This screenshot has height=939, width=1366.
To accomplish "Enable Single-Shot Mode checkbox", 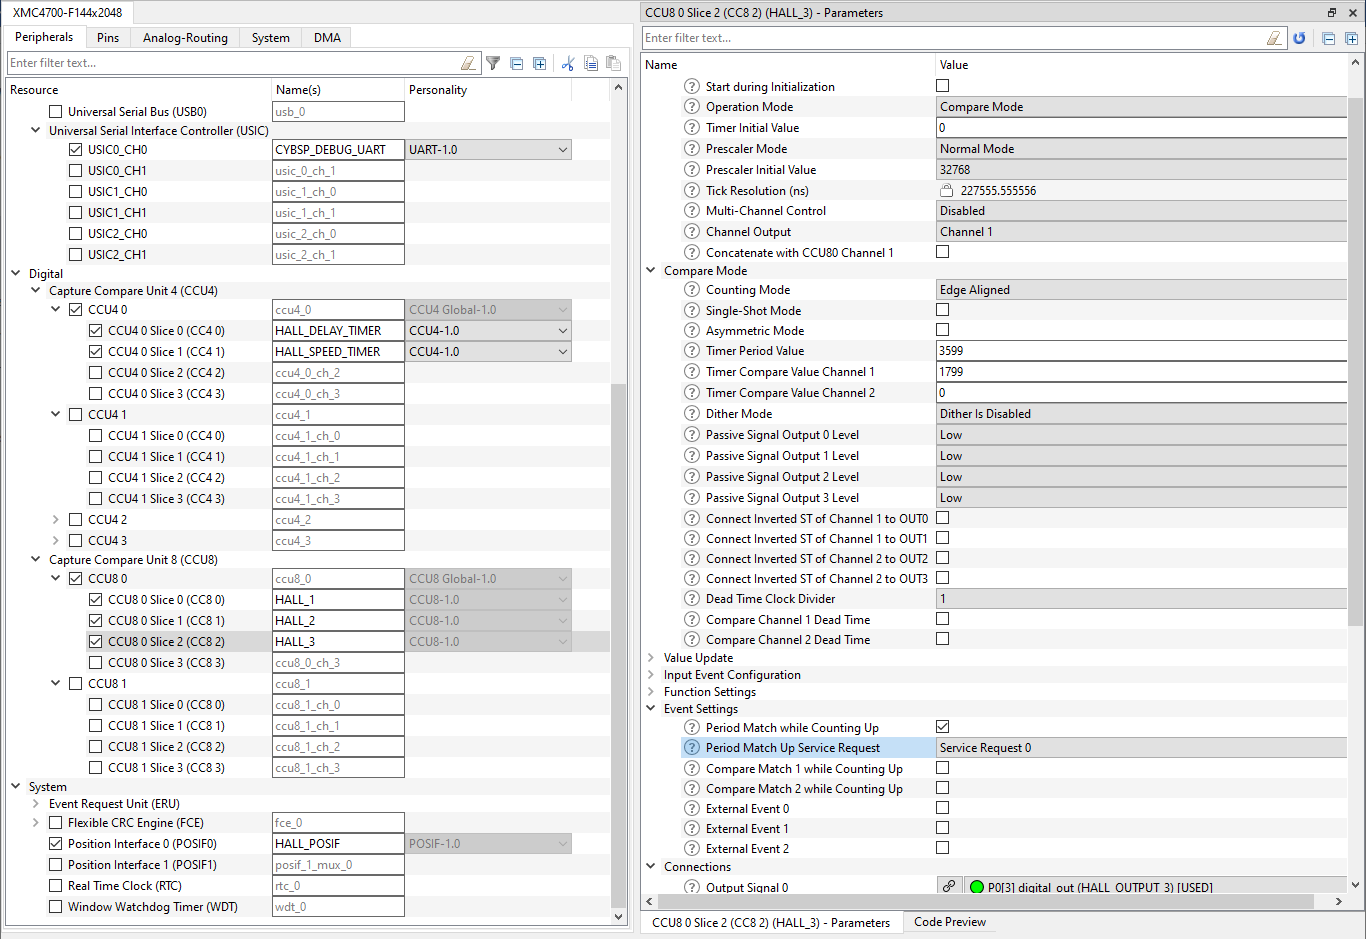I will (943, 310).
